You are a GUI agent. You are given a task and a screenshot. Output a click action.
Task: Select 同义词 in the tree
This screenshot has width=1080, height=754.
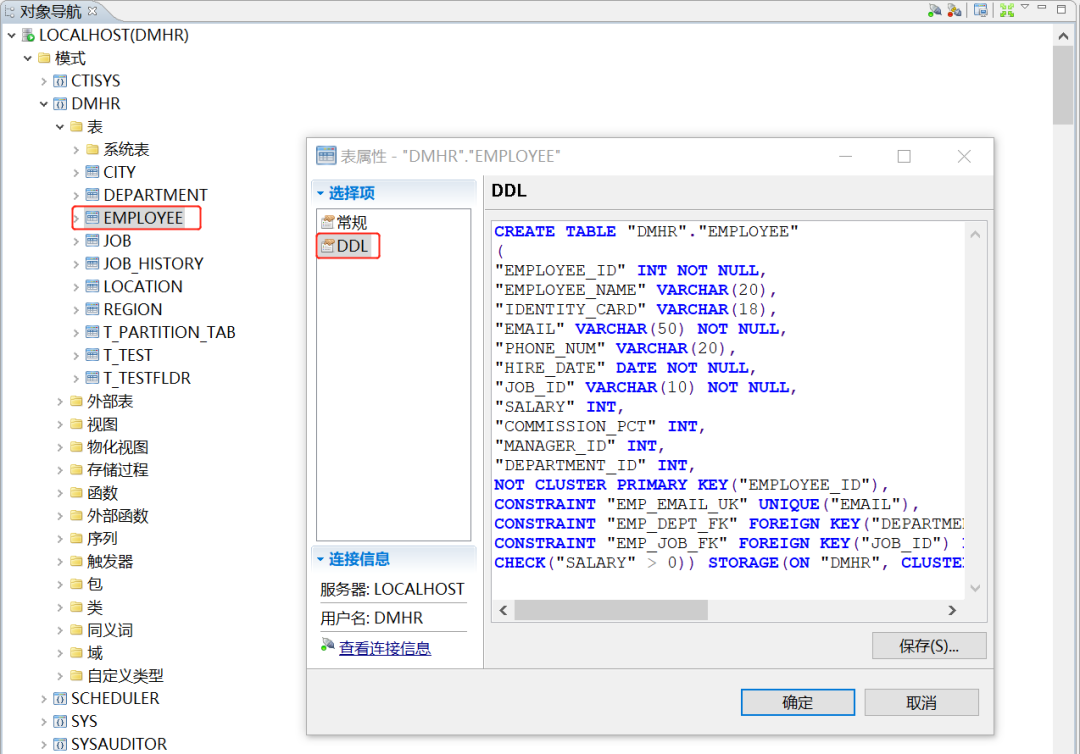coord(110,630)
